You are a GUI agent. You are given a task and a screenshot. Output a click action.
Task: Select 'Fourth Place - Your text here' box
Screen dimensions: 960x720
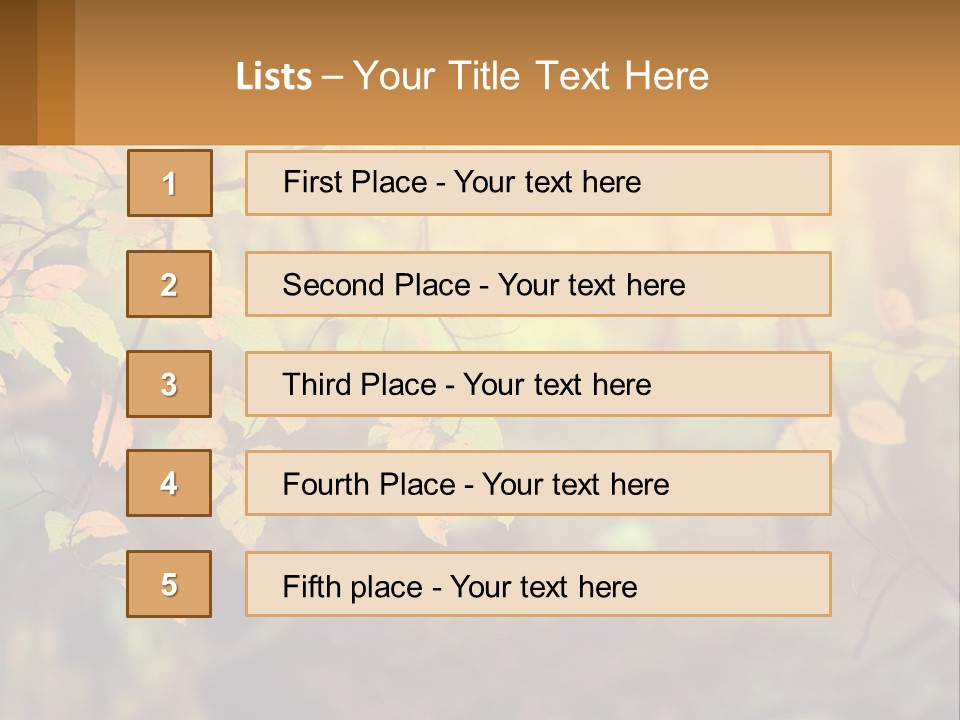(538, 484)
